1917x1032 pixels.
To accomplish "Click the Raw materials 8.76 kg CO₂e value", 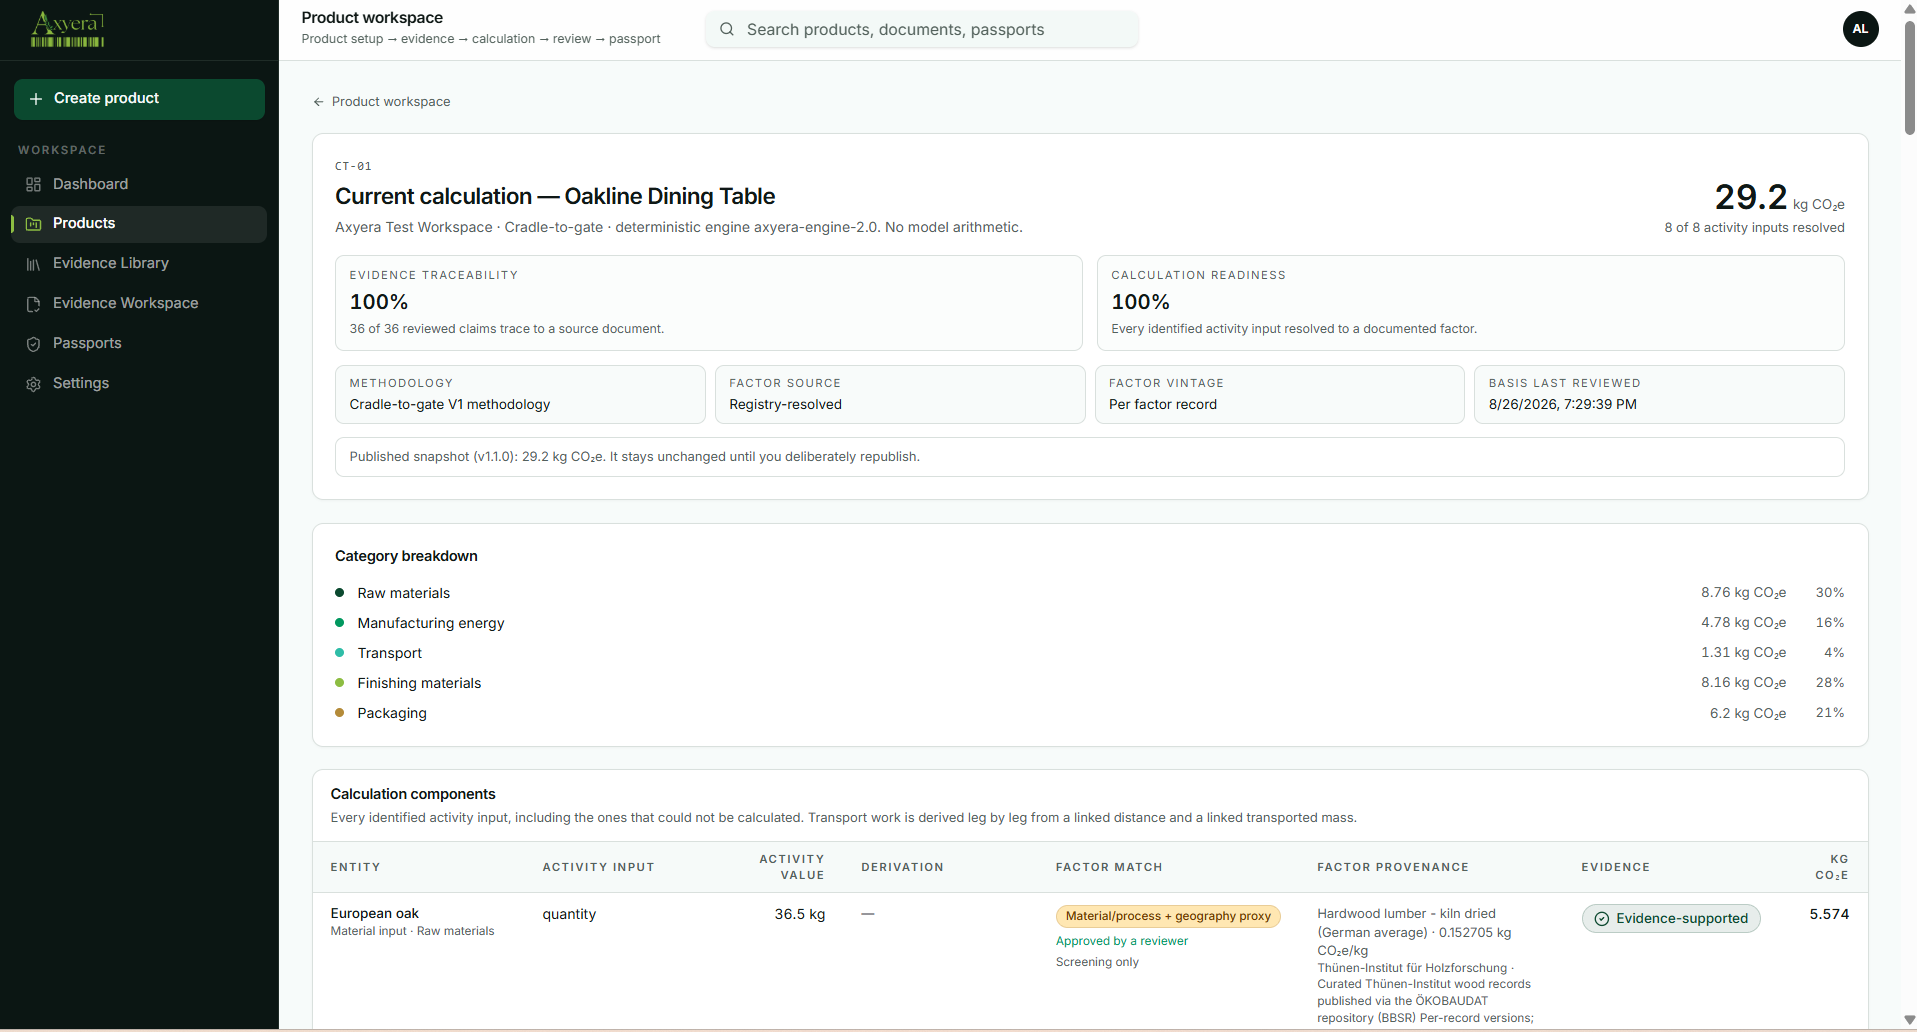I will (x=1744, y=593).
